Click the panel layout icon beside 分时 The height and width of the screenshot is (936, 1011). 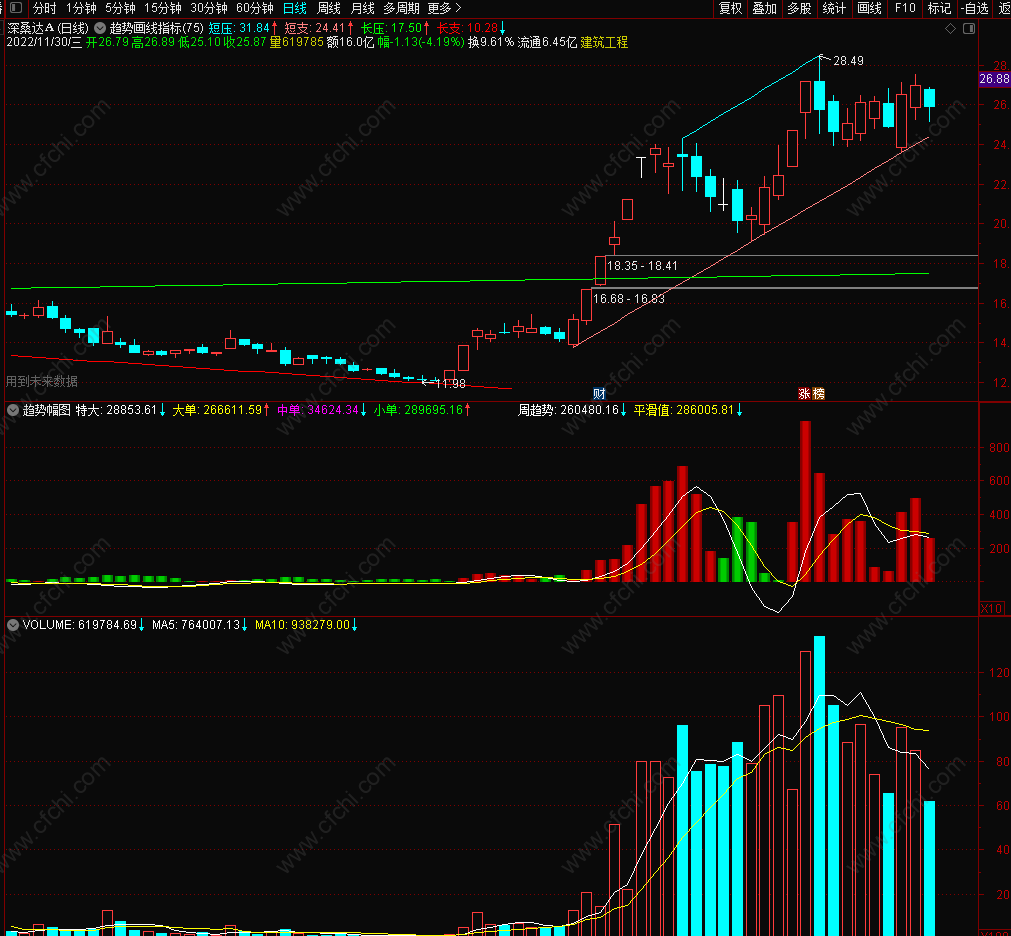pyautogui.click(x=17, y=8)
